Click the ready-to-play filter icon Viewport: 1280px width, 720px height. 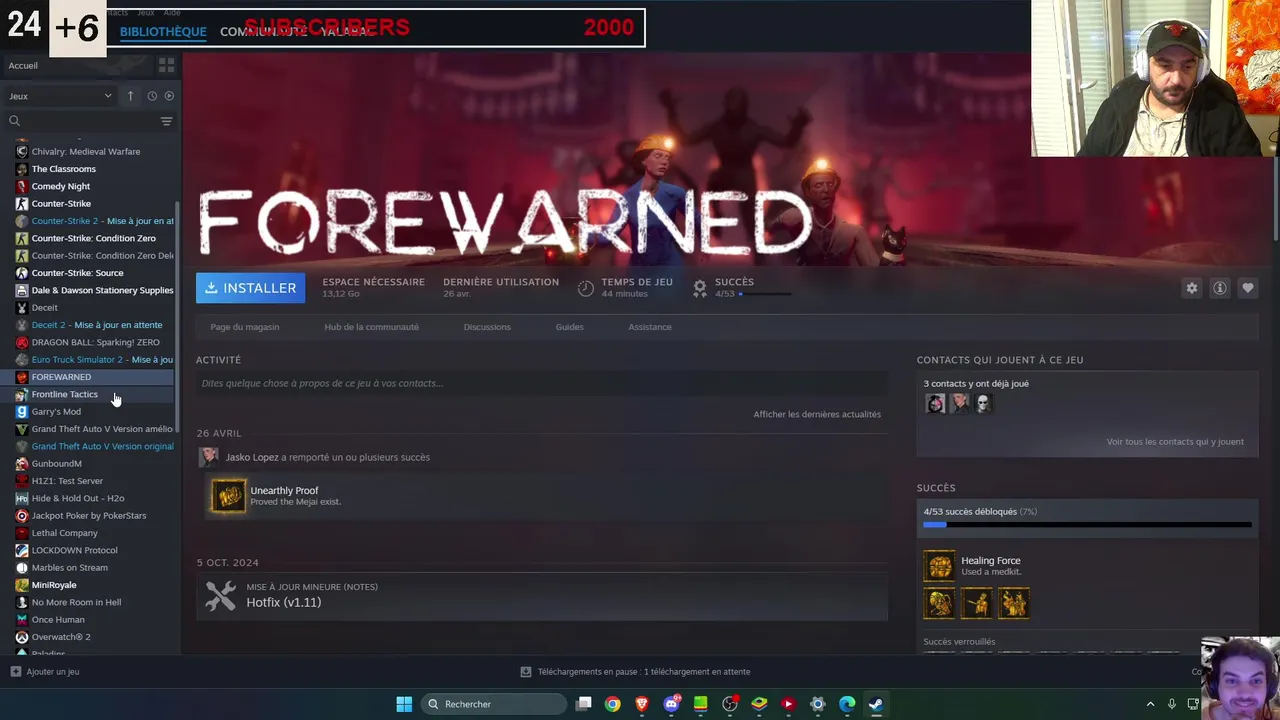pyautogui.click(x=169, y=96)
